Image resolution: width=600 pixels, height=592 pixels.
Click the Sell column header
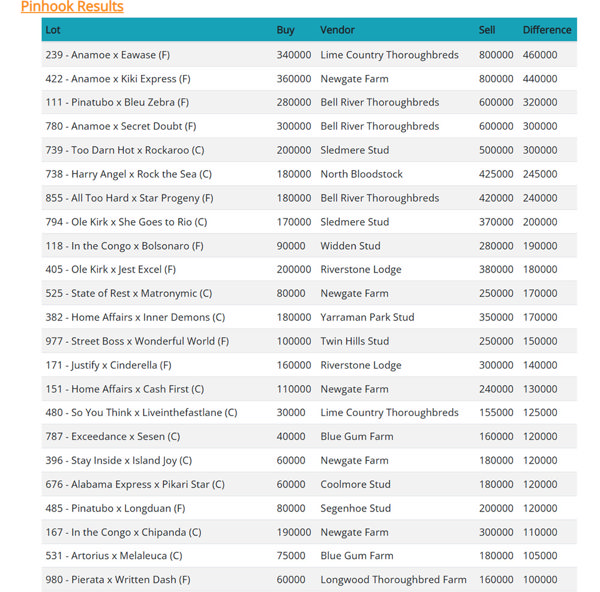[x=487, y=30]
